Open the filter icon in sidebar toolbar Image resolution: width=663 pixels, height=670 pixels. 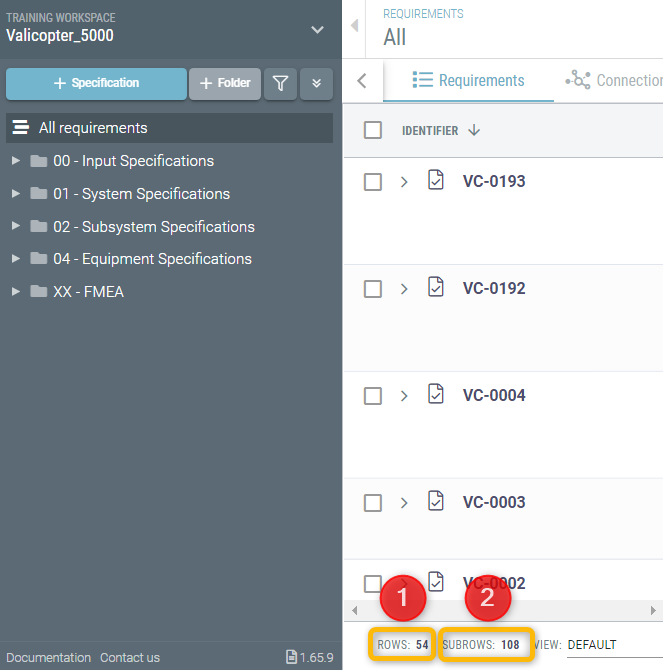click(x=280, y=83)
